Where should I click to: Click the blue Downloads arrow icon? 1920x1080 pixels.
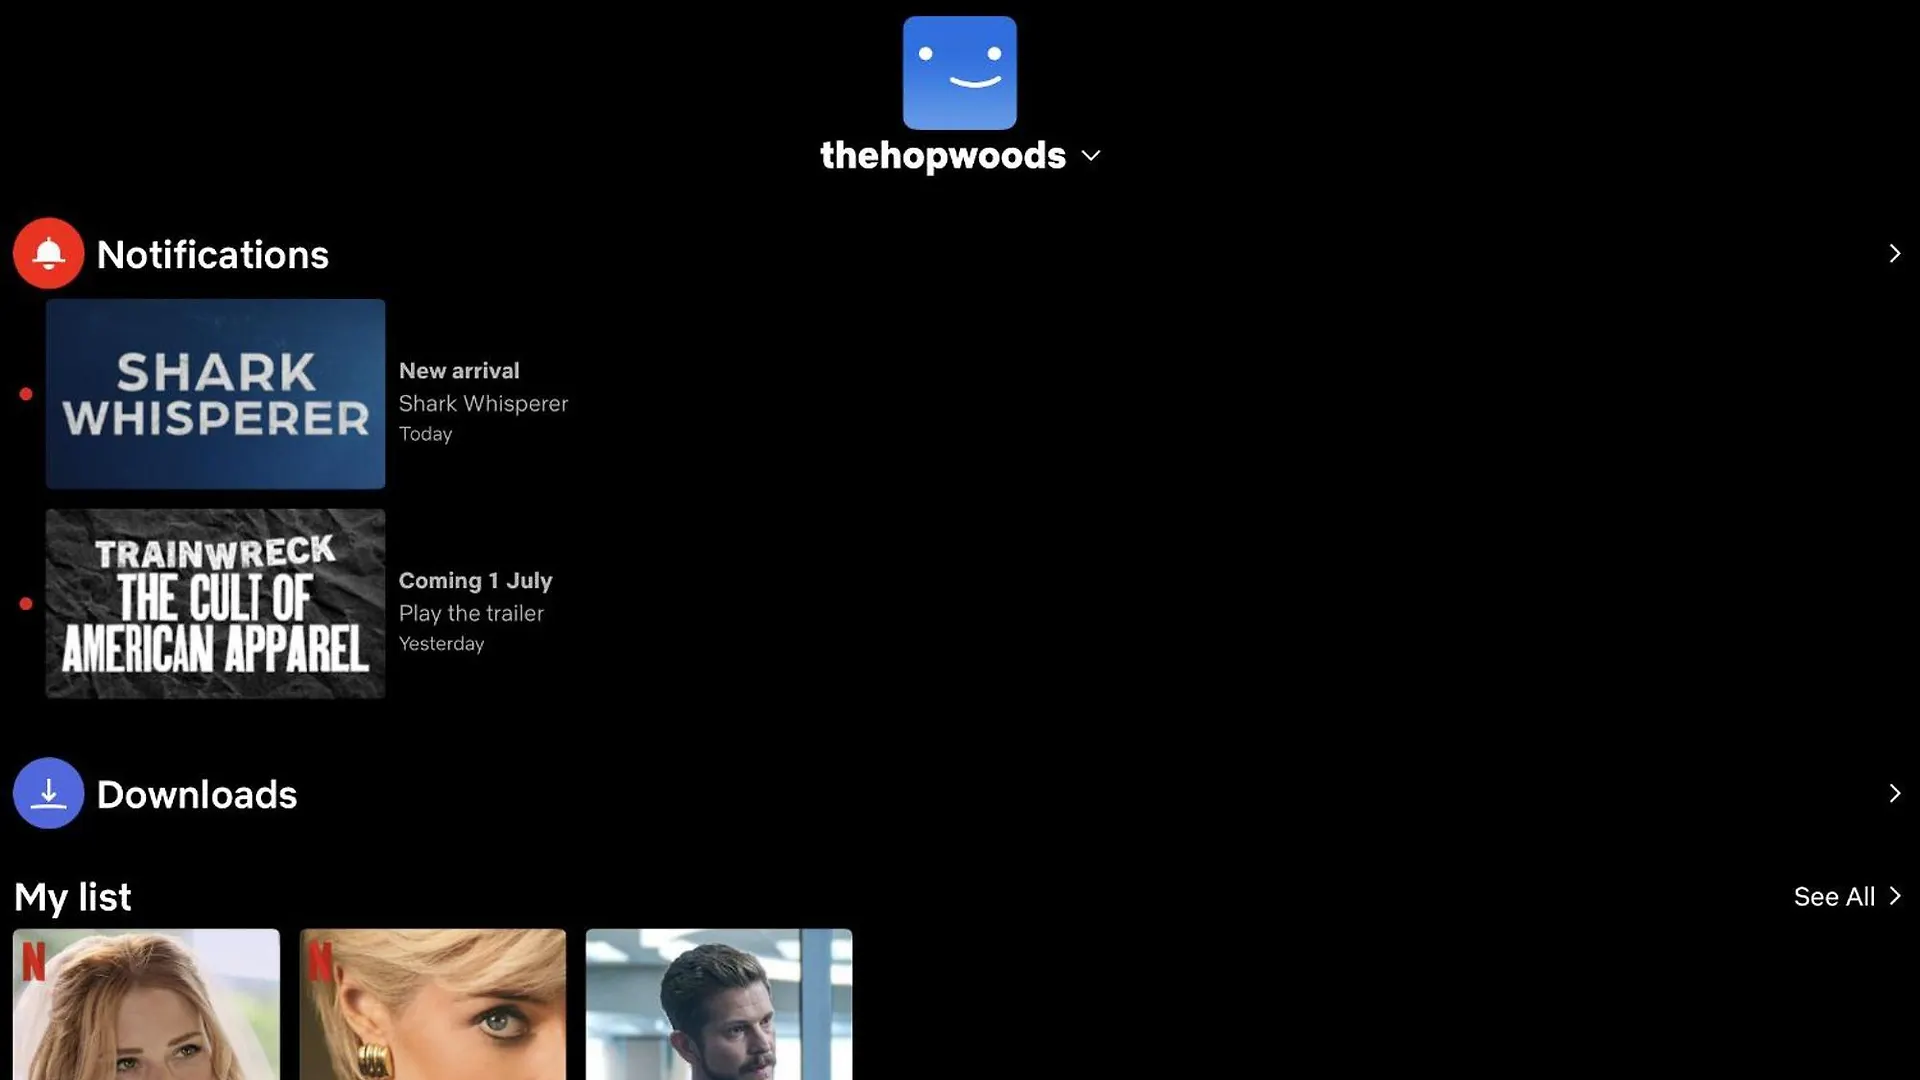[x=48, y=793]
